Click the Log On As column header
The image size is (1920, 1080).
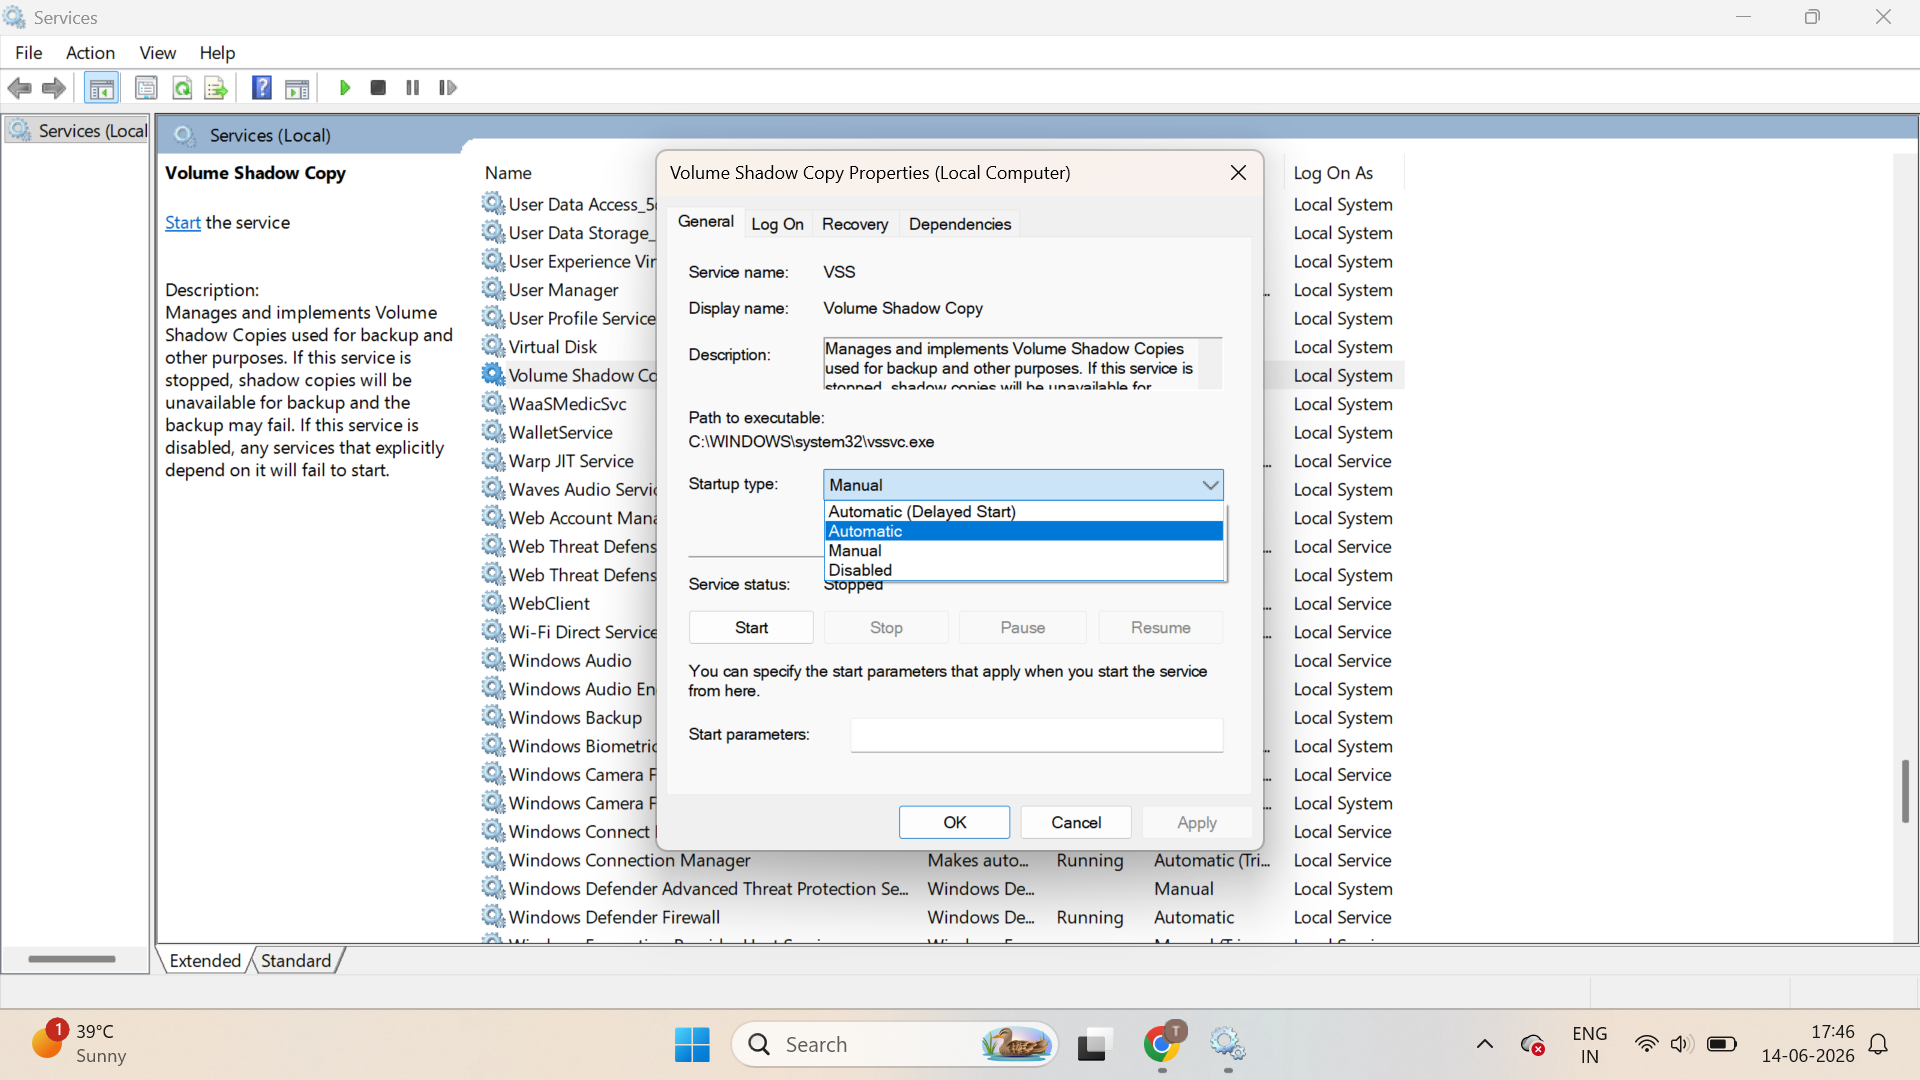pyautogui.click(x=1333, y=173)
